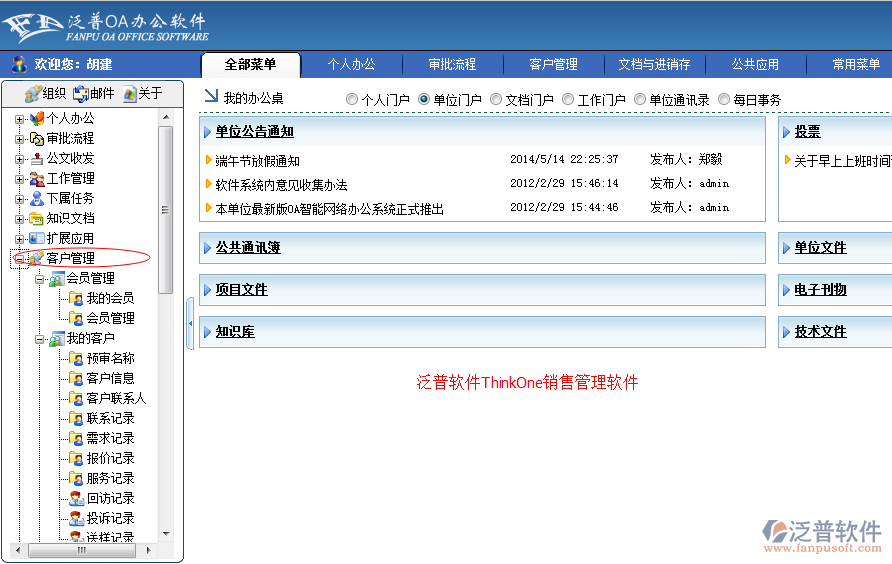The width and height of the screenshot is (892, 564).
Task: Click the 需求记录 item icon
Action: tap(76, 438)
